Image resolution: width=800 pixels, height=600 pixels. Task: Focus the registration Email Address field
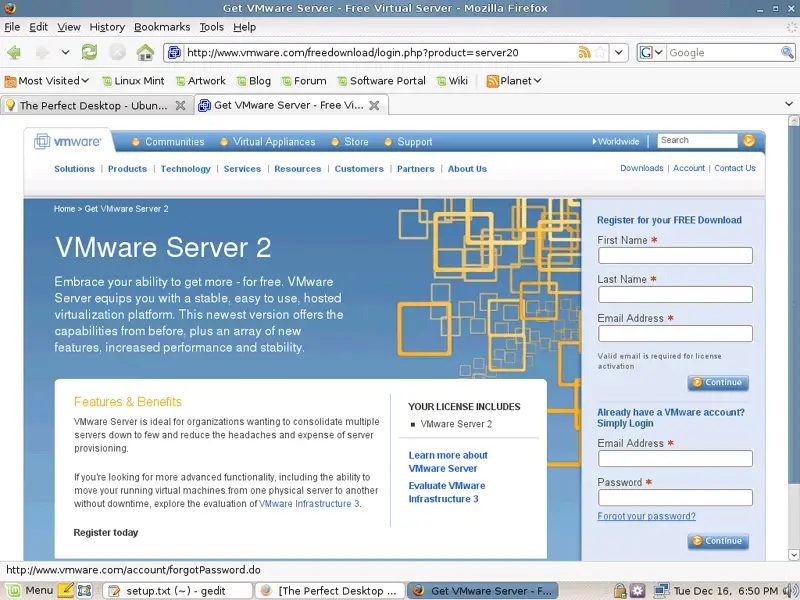tap(675, 334)
